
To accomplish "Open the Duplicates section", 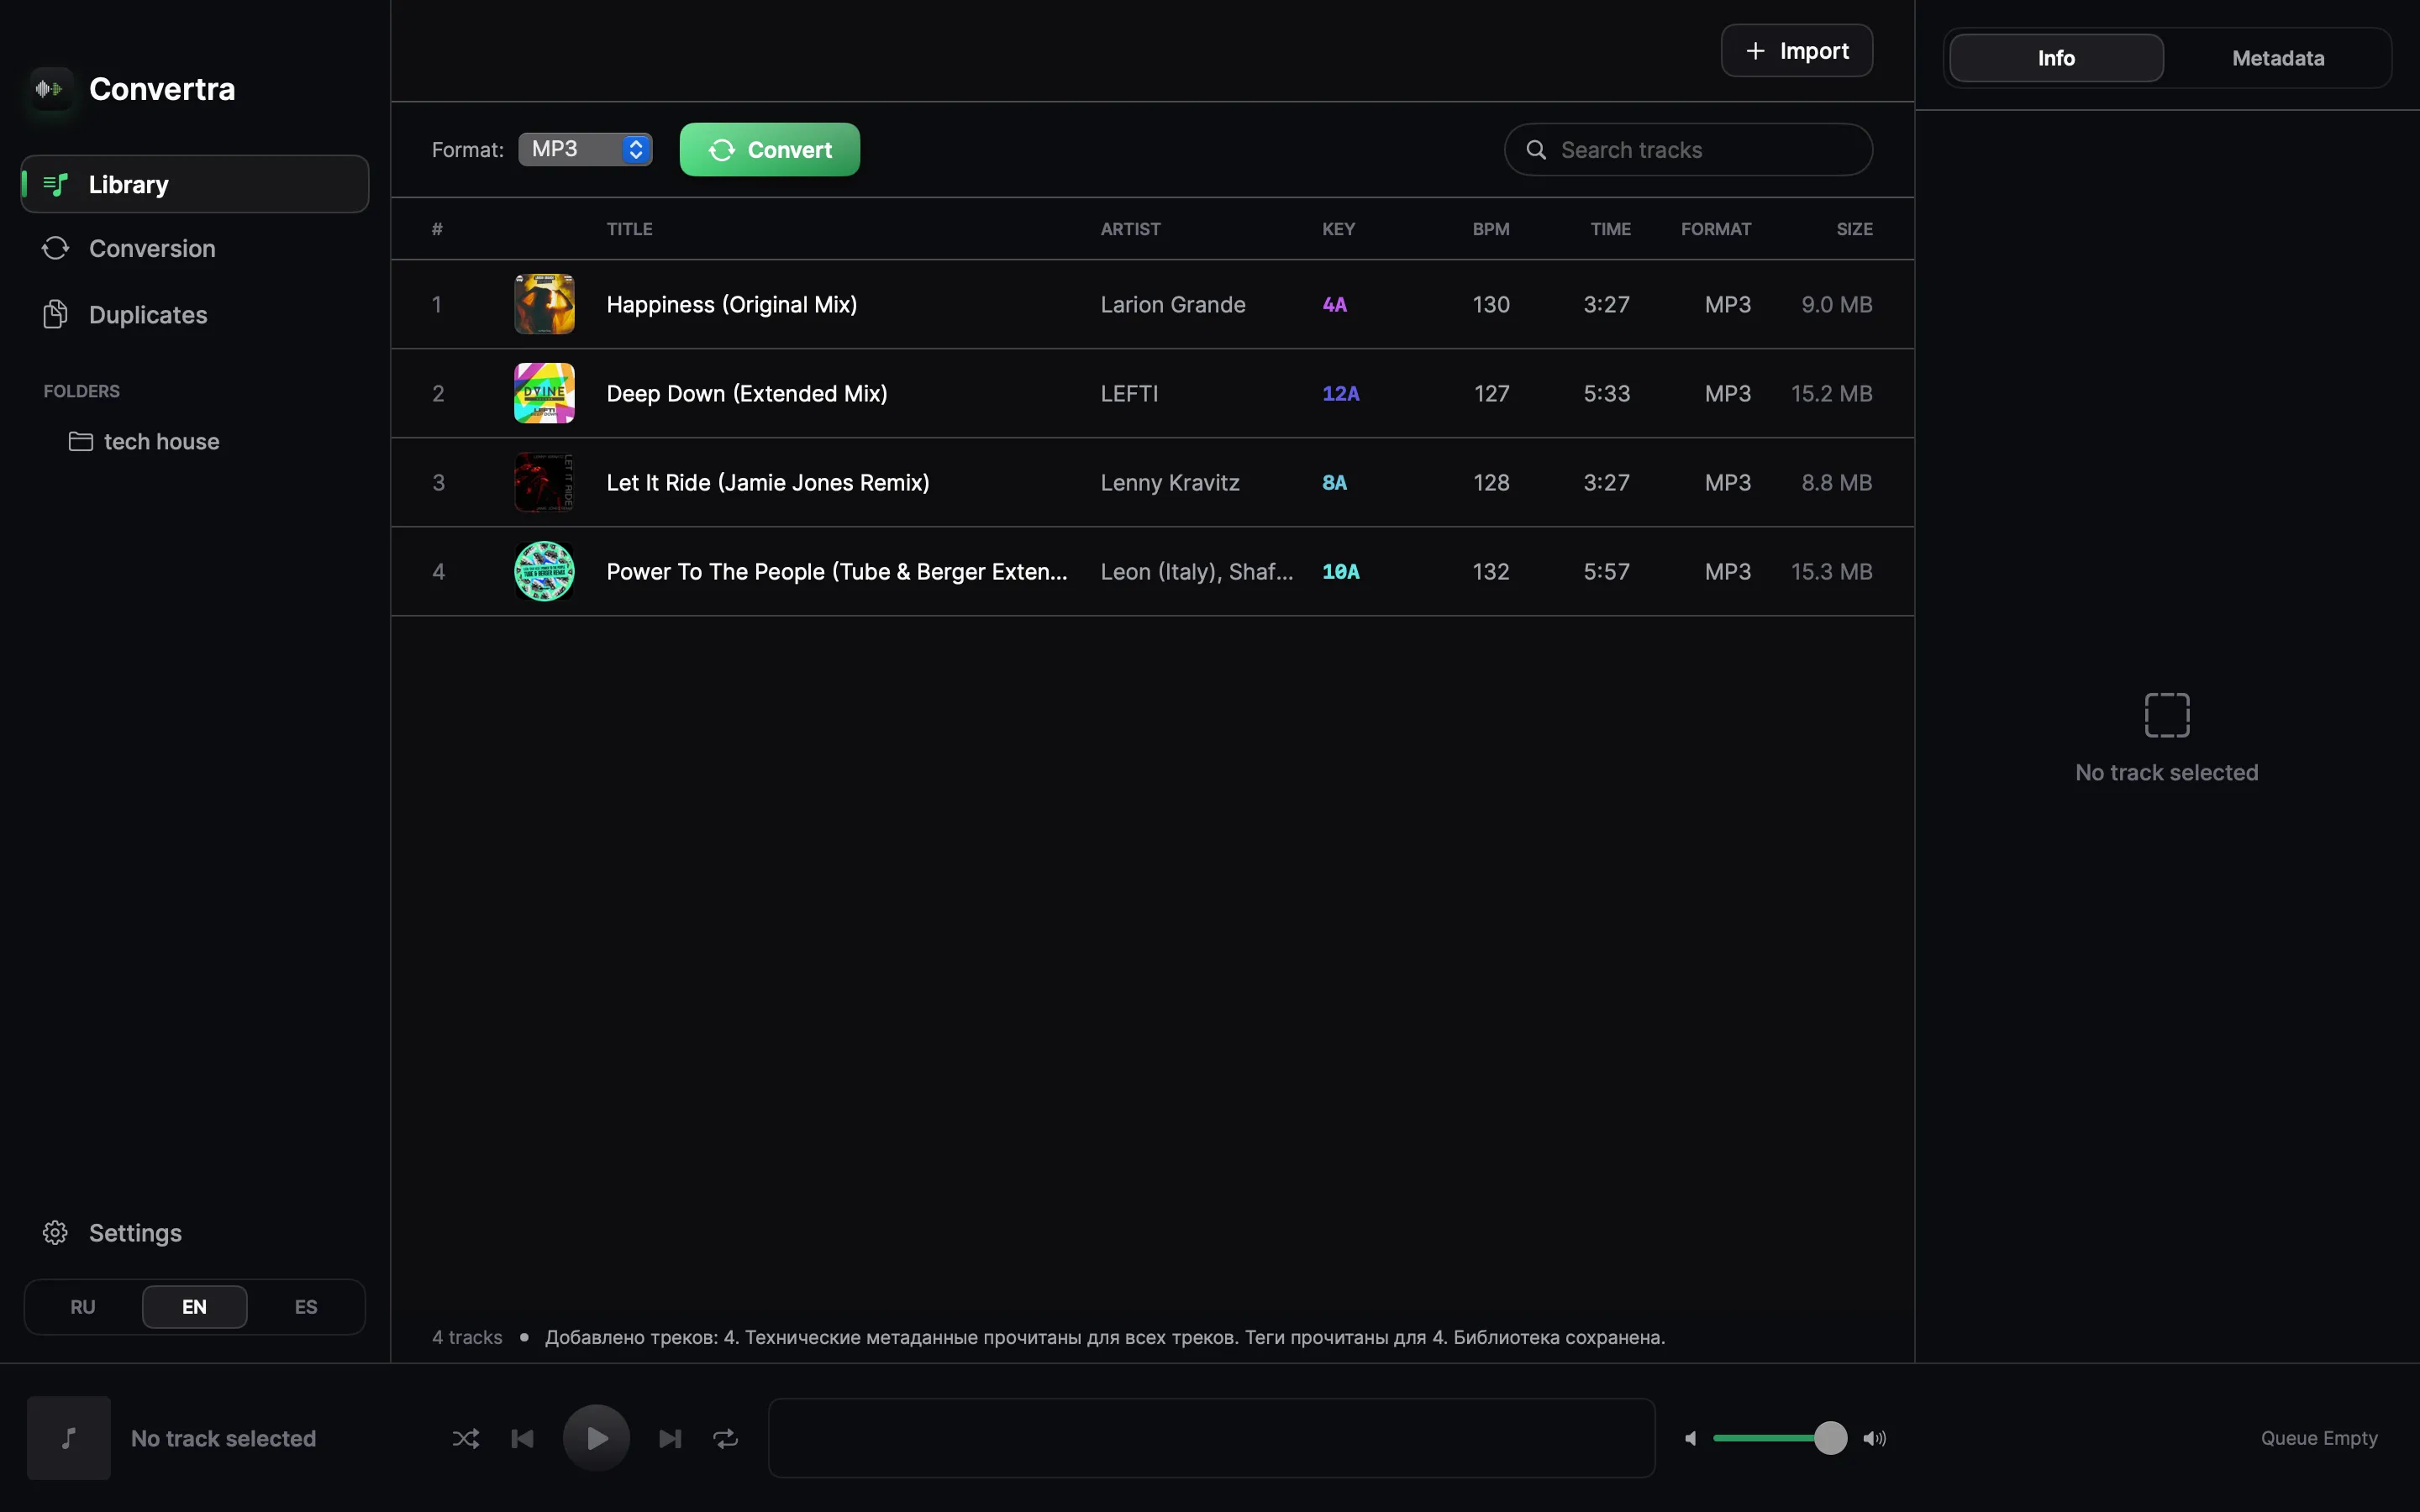I will (195, 314).
